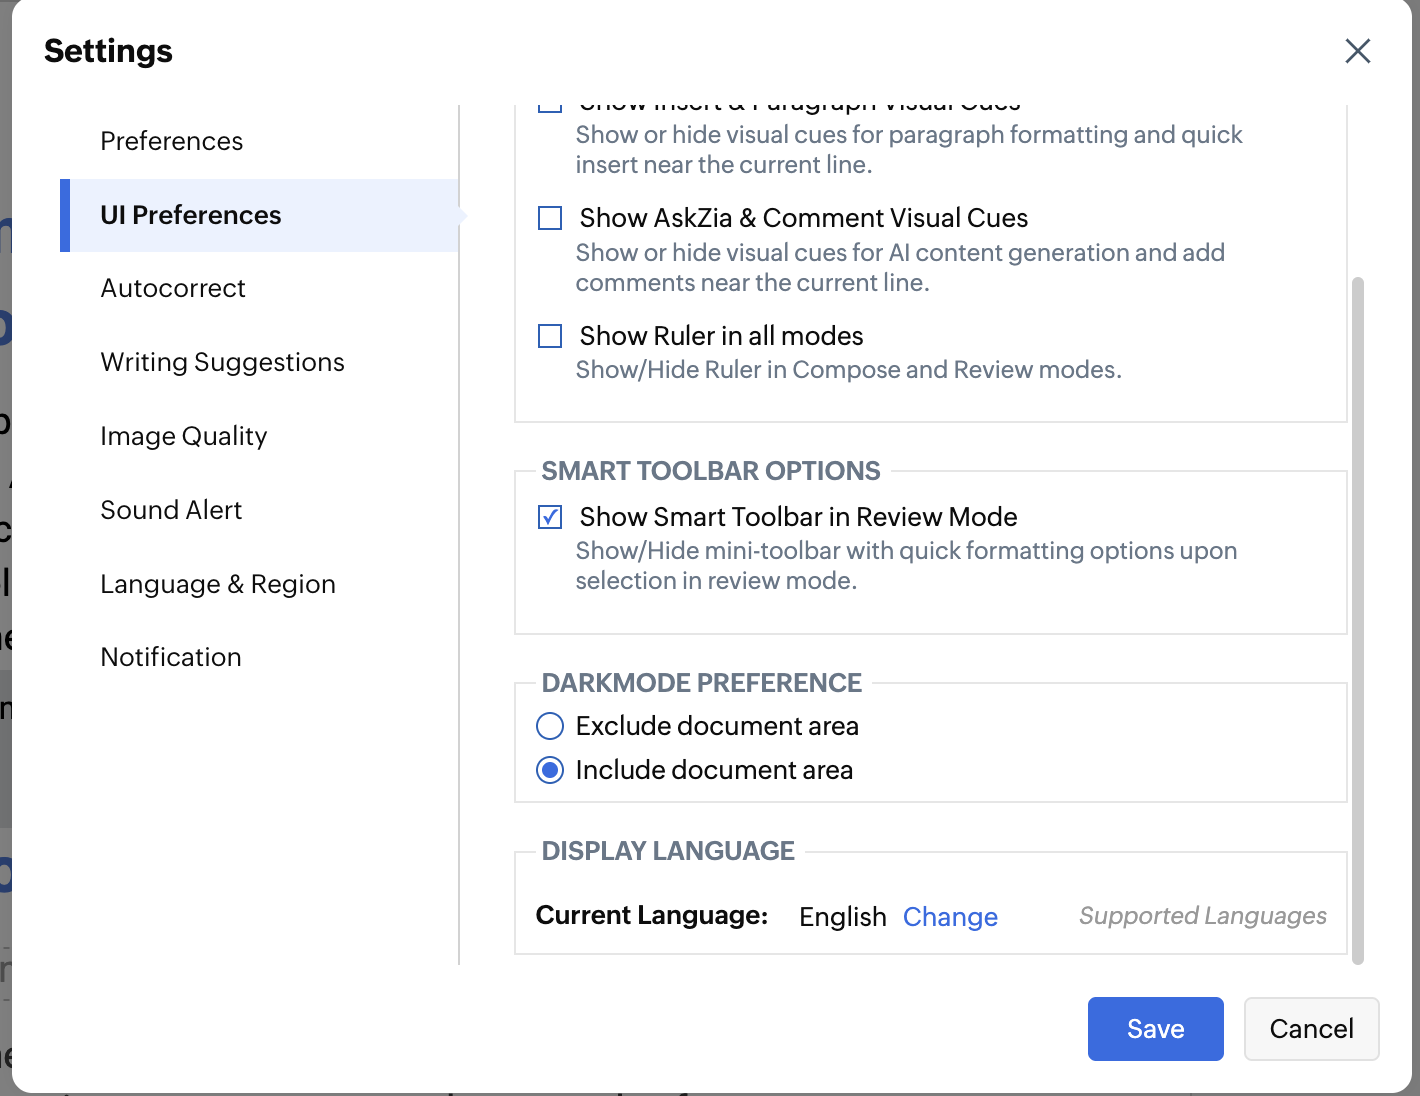Uncheck Show Smart Toolbar in Review Mode
The image size is (1420, 1096).
click(x=550, y=517)
